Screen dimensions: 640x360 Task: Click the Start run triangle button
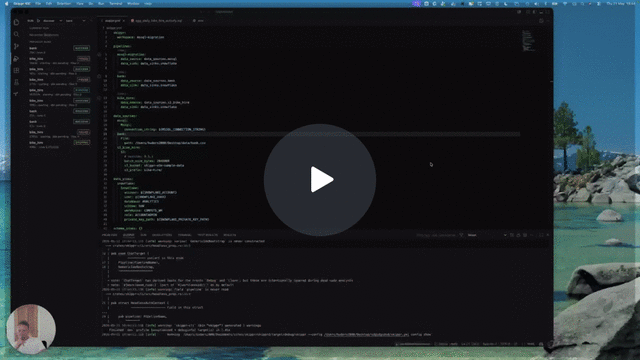pyautogui.click(x=38, y=21)
